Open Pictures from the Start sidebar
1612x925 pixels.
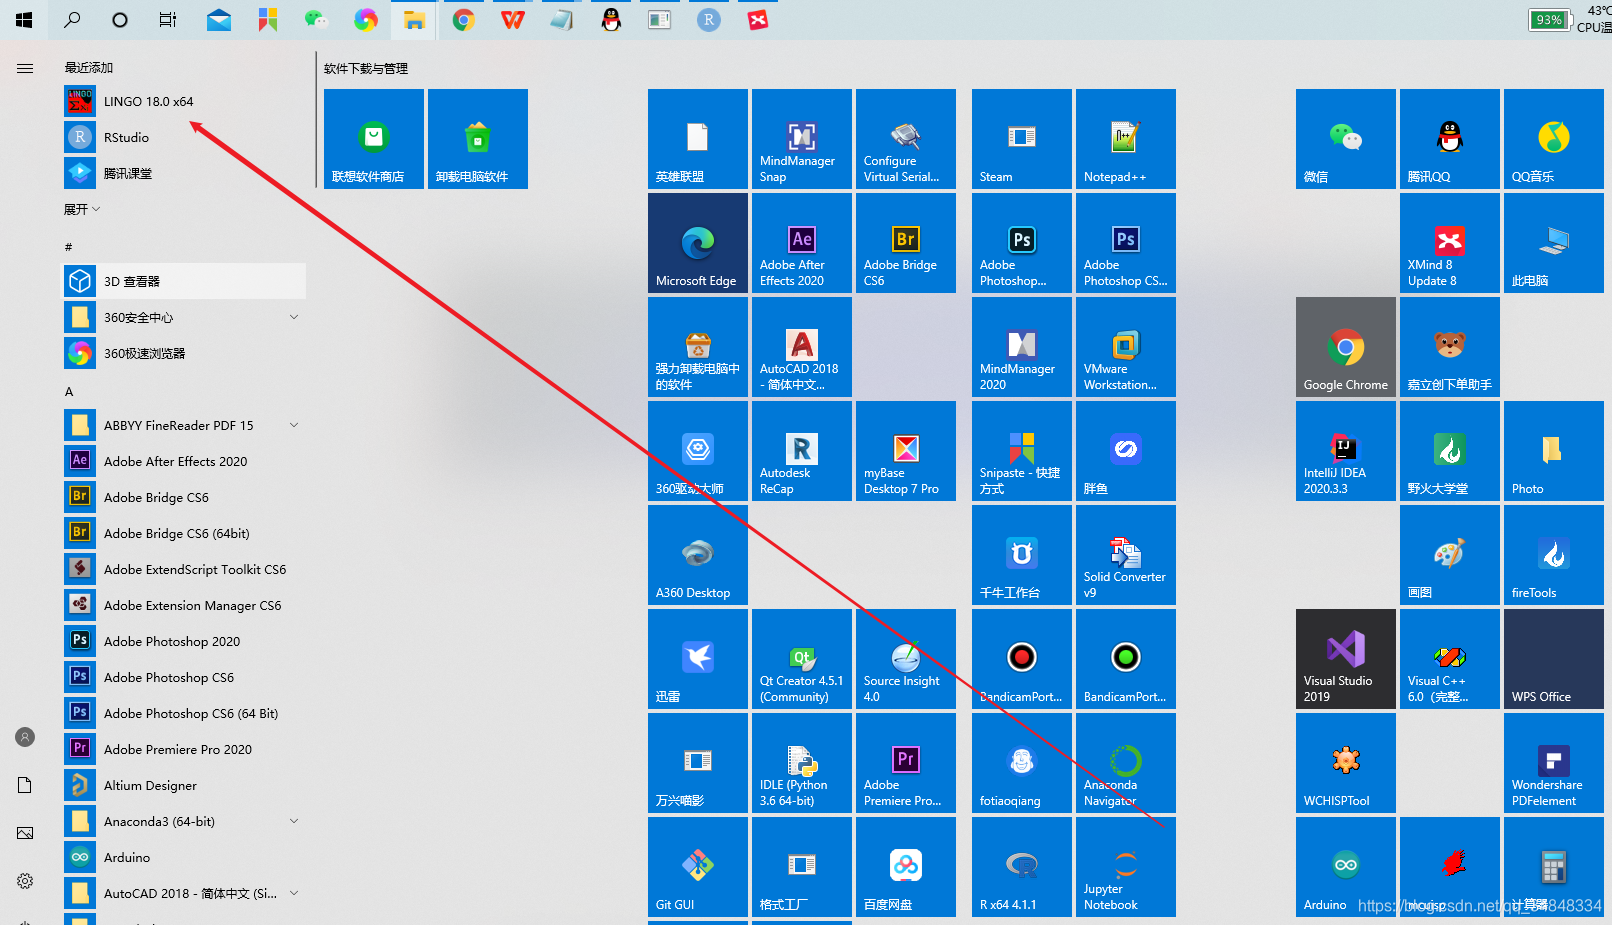[25, 833]
